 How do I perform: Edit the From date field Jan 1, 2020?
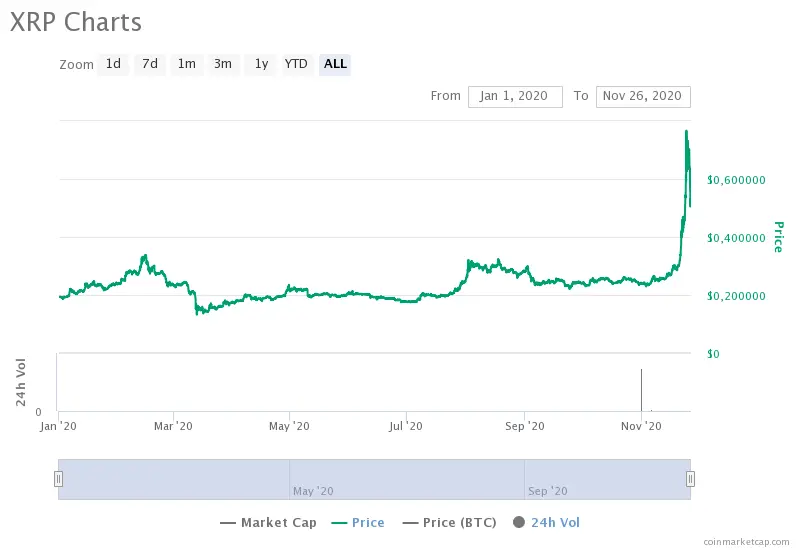(515, 96)
